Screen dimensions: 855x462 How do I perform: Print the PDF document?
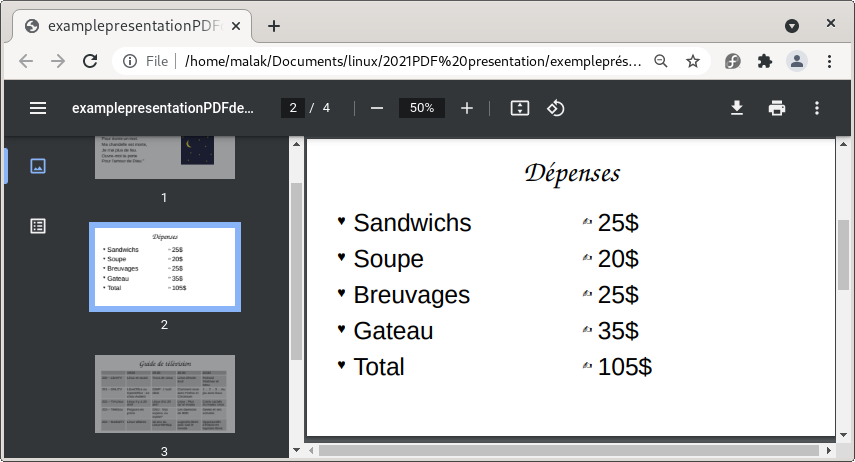[x=777, y=108]
